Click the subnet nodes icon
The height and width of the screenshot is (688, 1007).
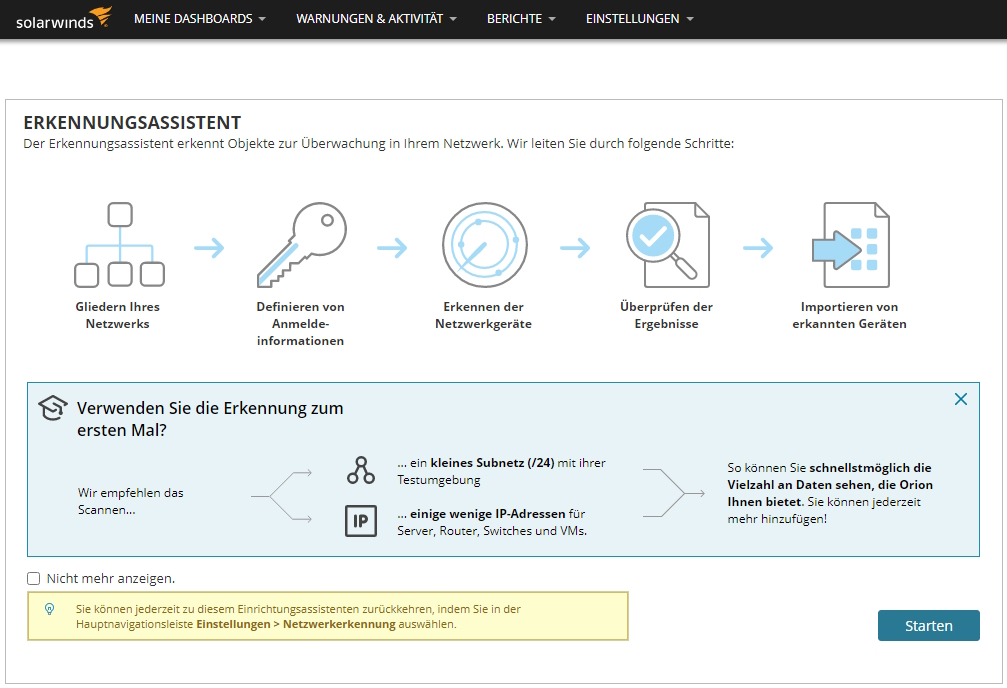click(x=361, y=470)
